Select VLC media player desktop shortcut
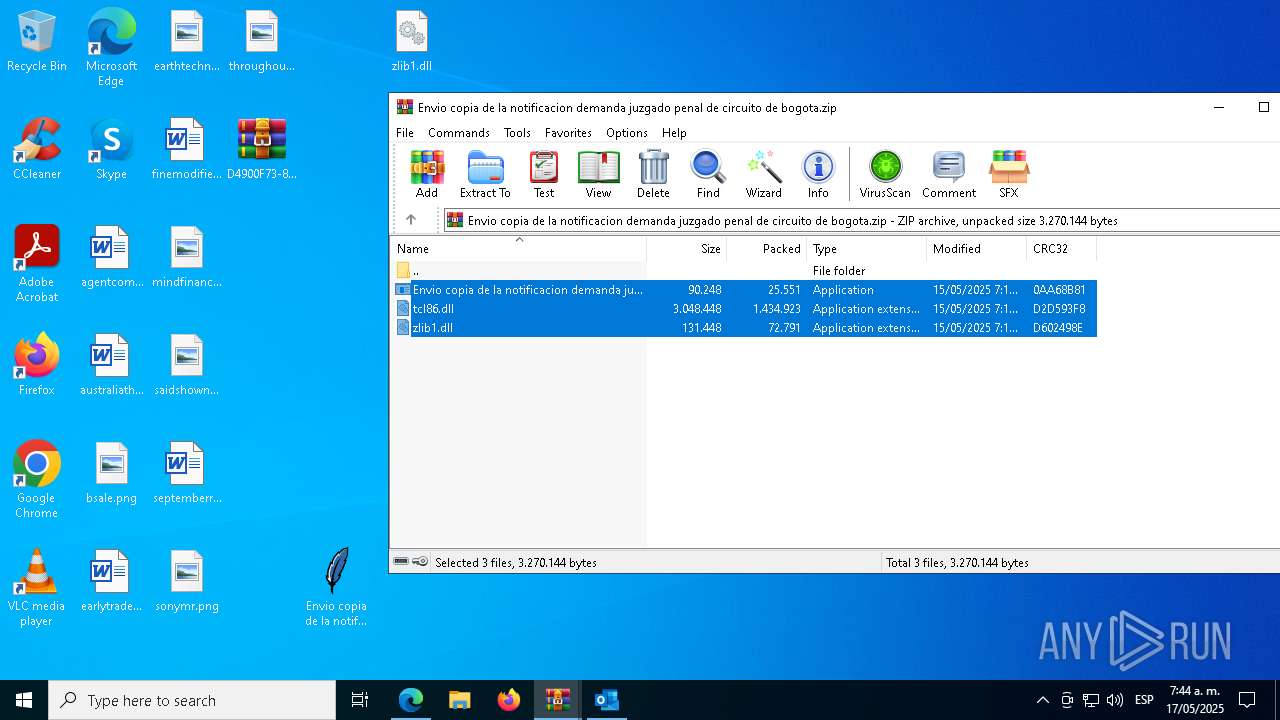 point(37,588)
